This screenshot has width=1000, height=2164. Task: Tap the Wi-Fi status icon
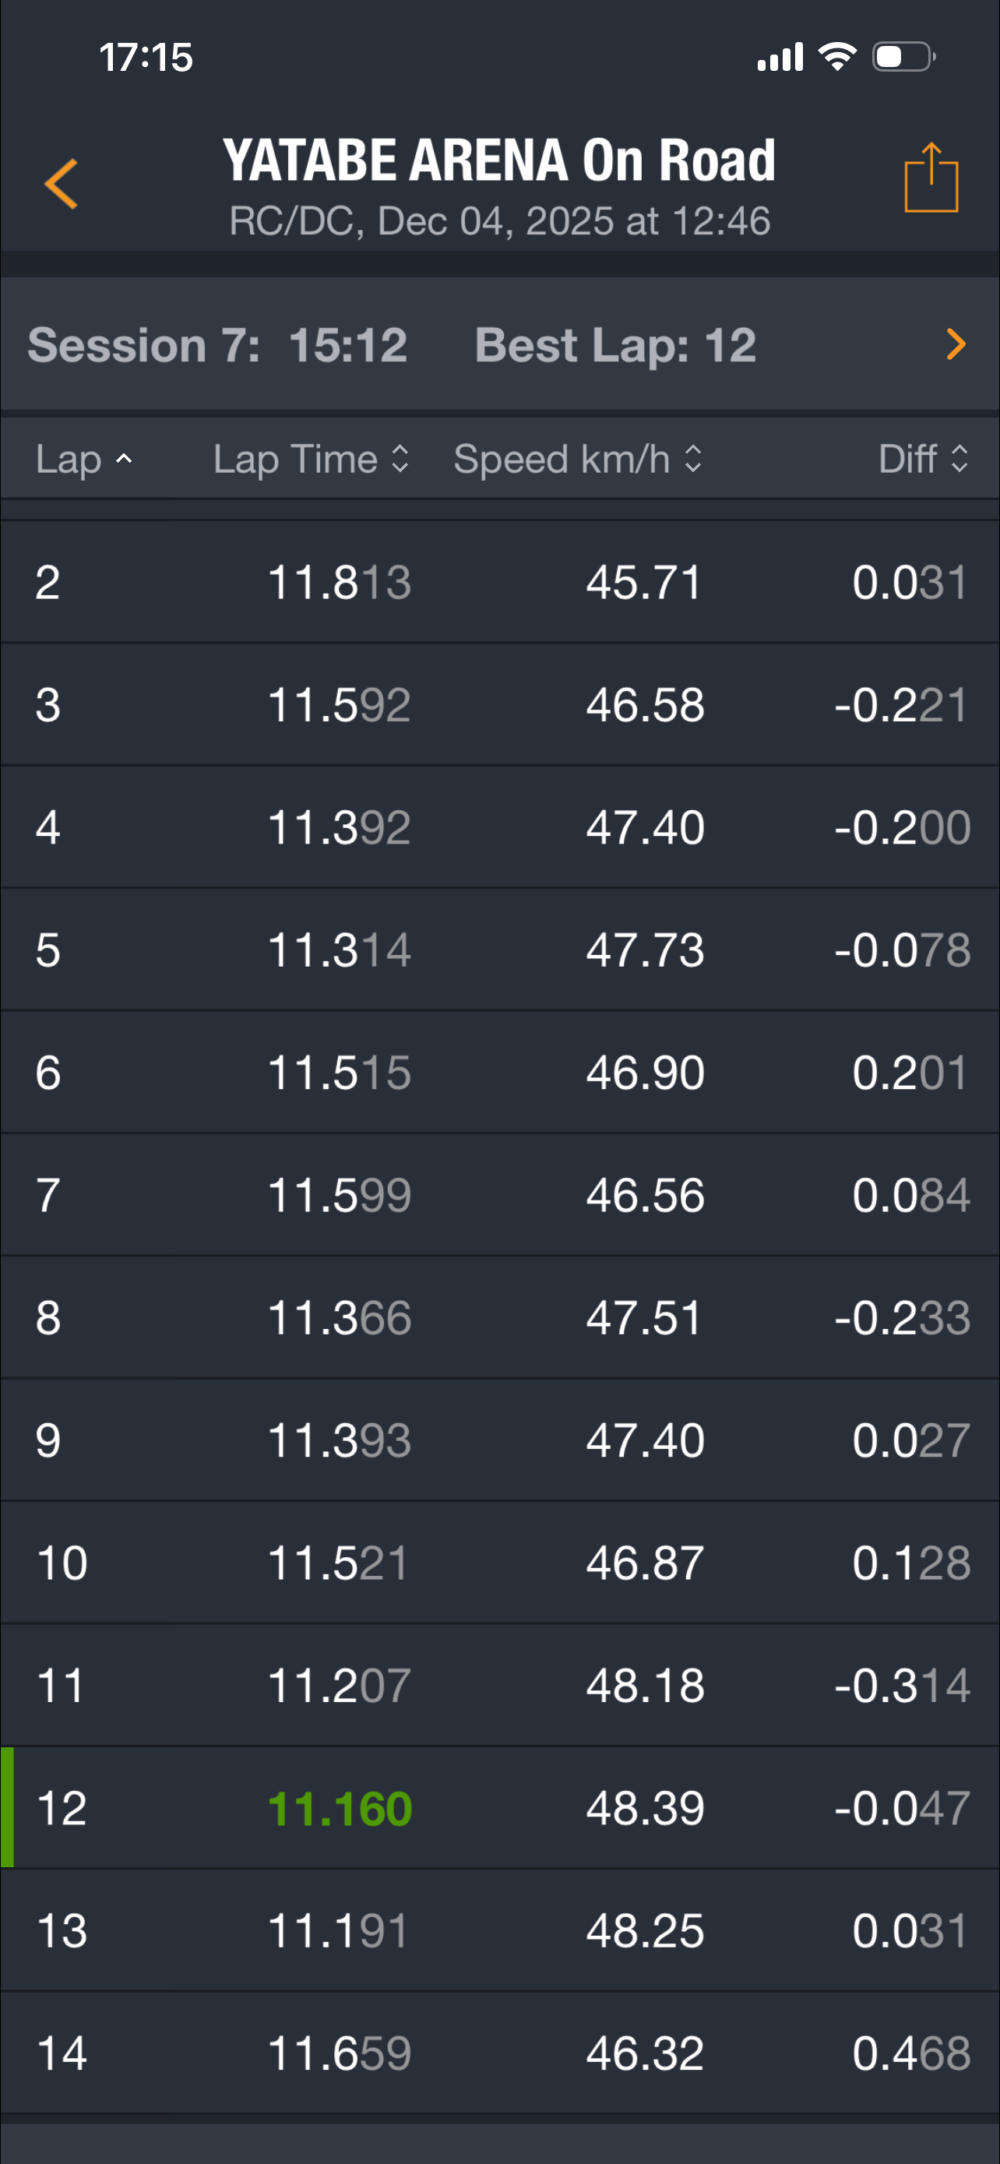pos(837,56)
